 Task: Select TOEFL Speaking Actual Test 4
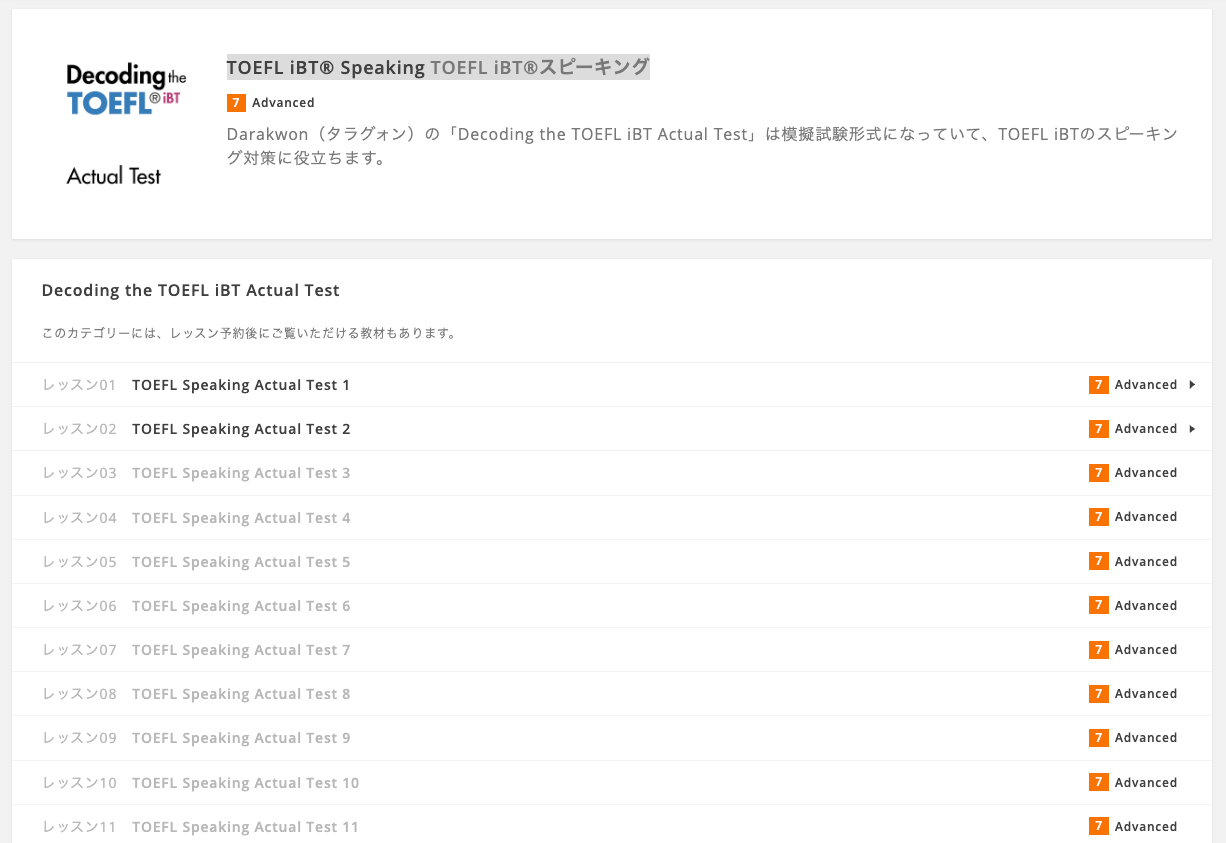(x=241, y=518)
